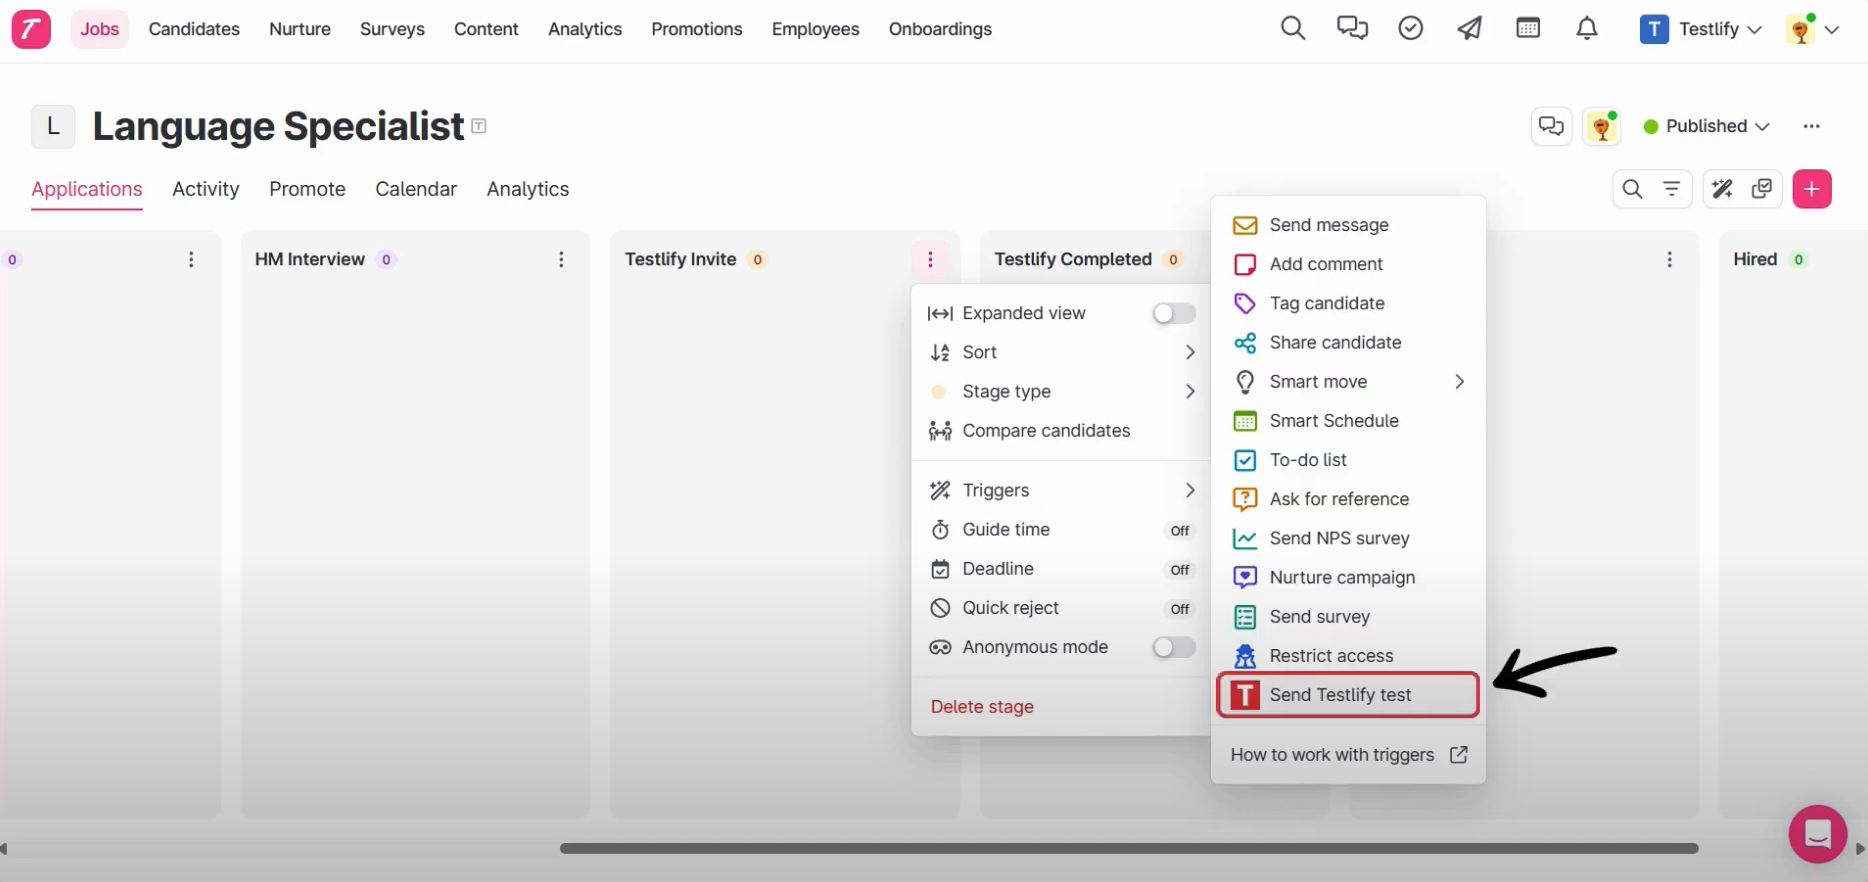Screen dimensions: 1868x882
Task: Select Tag candidate trigger
Action: coord(1349,303)
